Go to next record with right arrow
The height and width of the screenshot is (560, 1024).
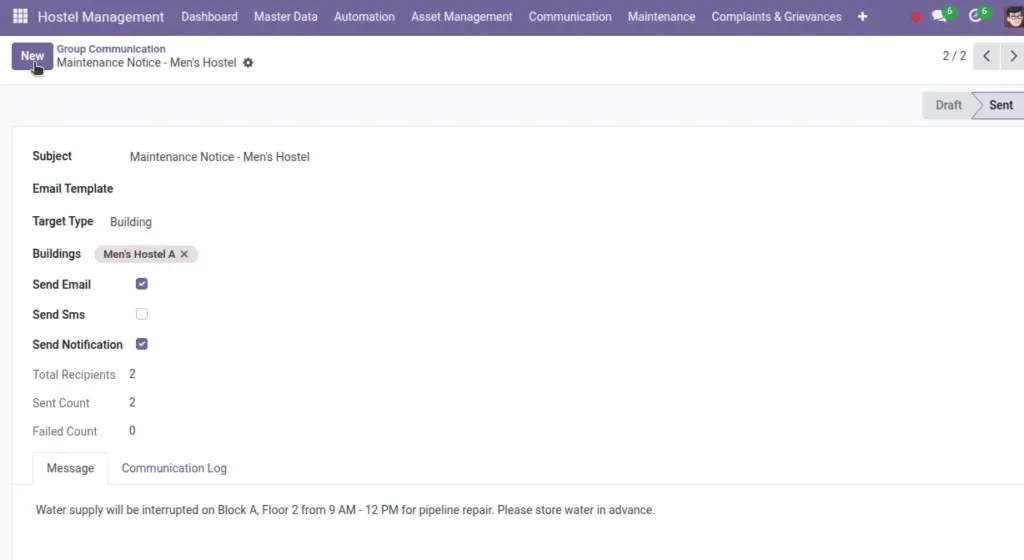coord(1013,56)
